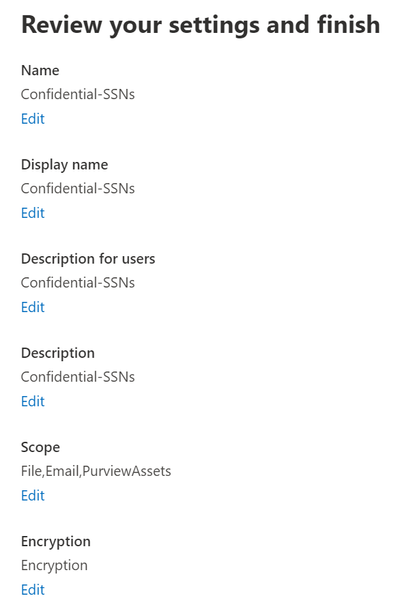Image resolution: width=400 pixels, height=601 pixels.
Task: Select Confidential-SSNs value under Name
Action: point(78,94)
